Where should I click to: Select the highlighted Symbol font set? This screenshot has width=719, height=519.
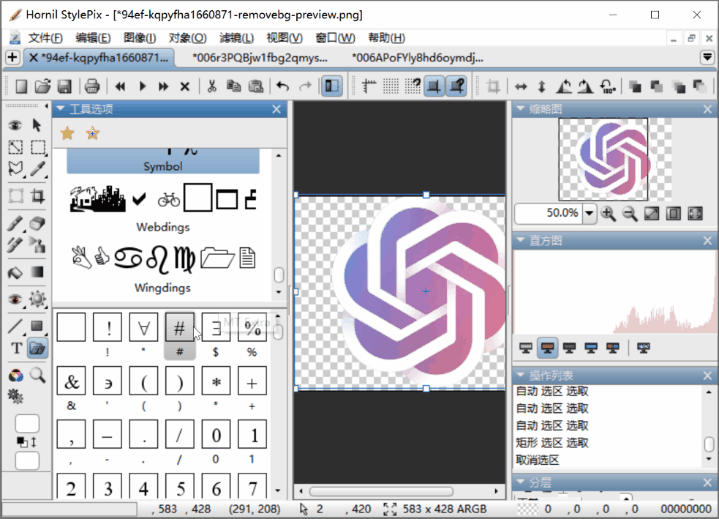[163, 160]
